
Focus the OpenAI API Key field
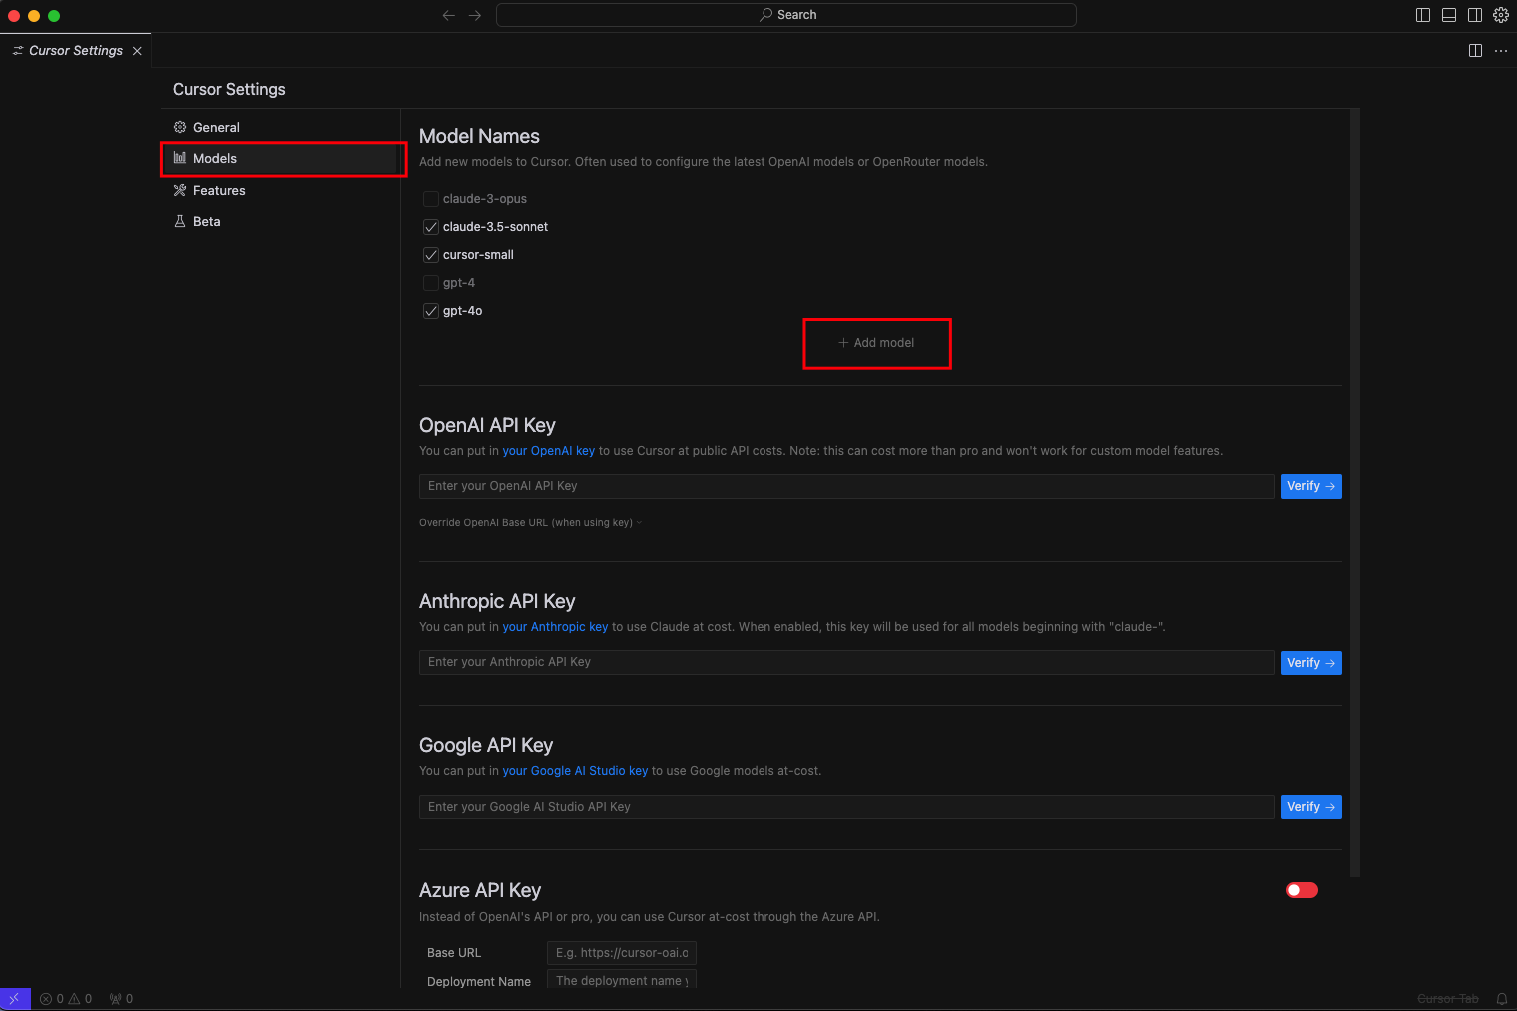tap(847, 486)
